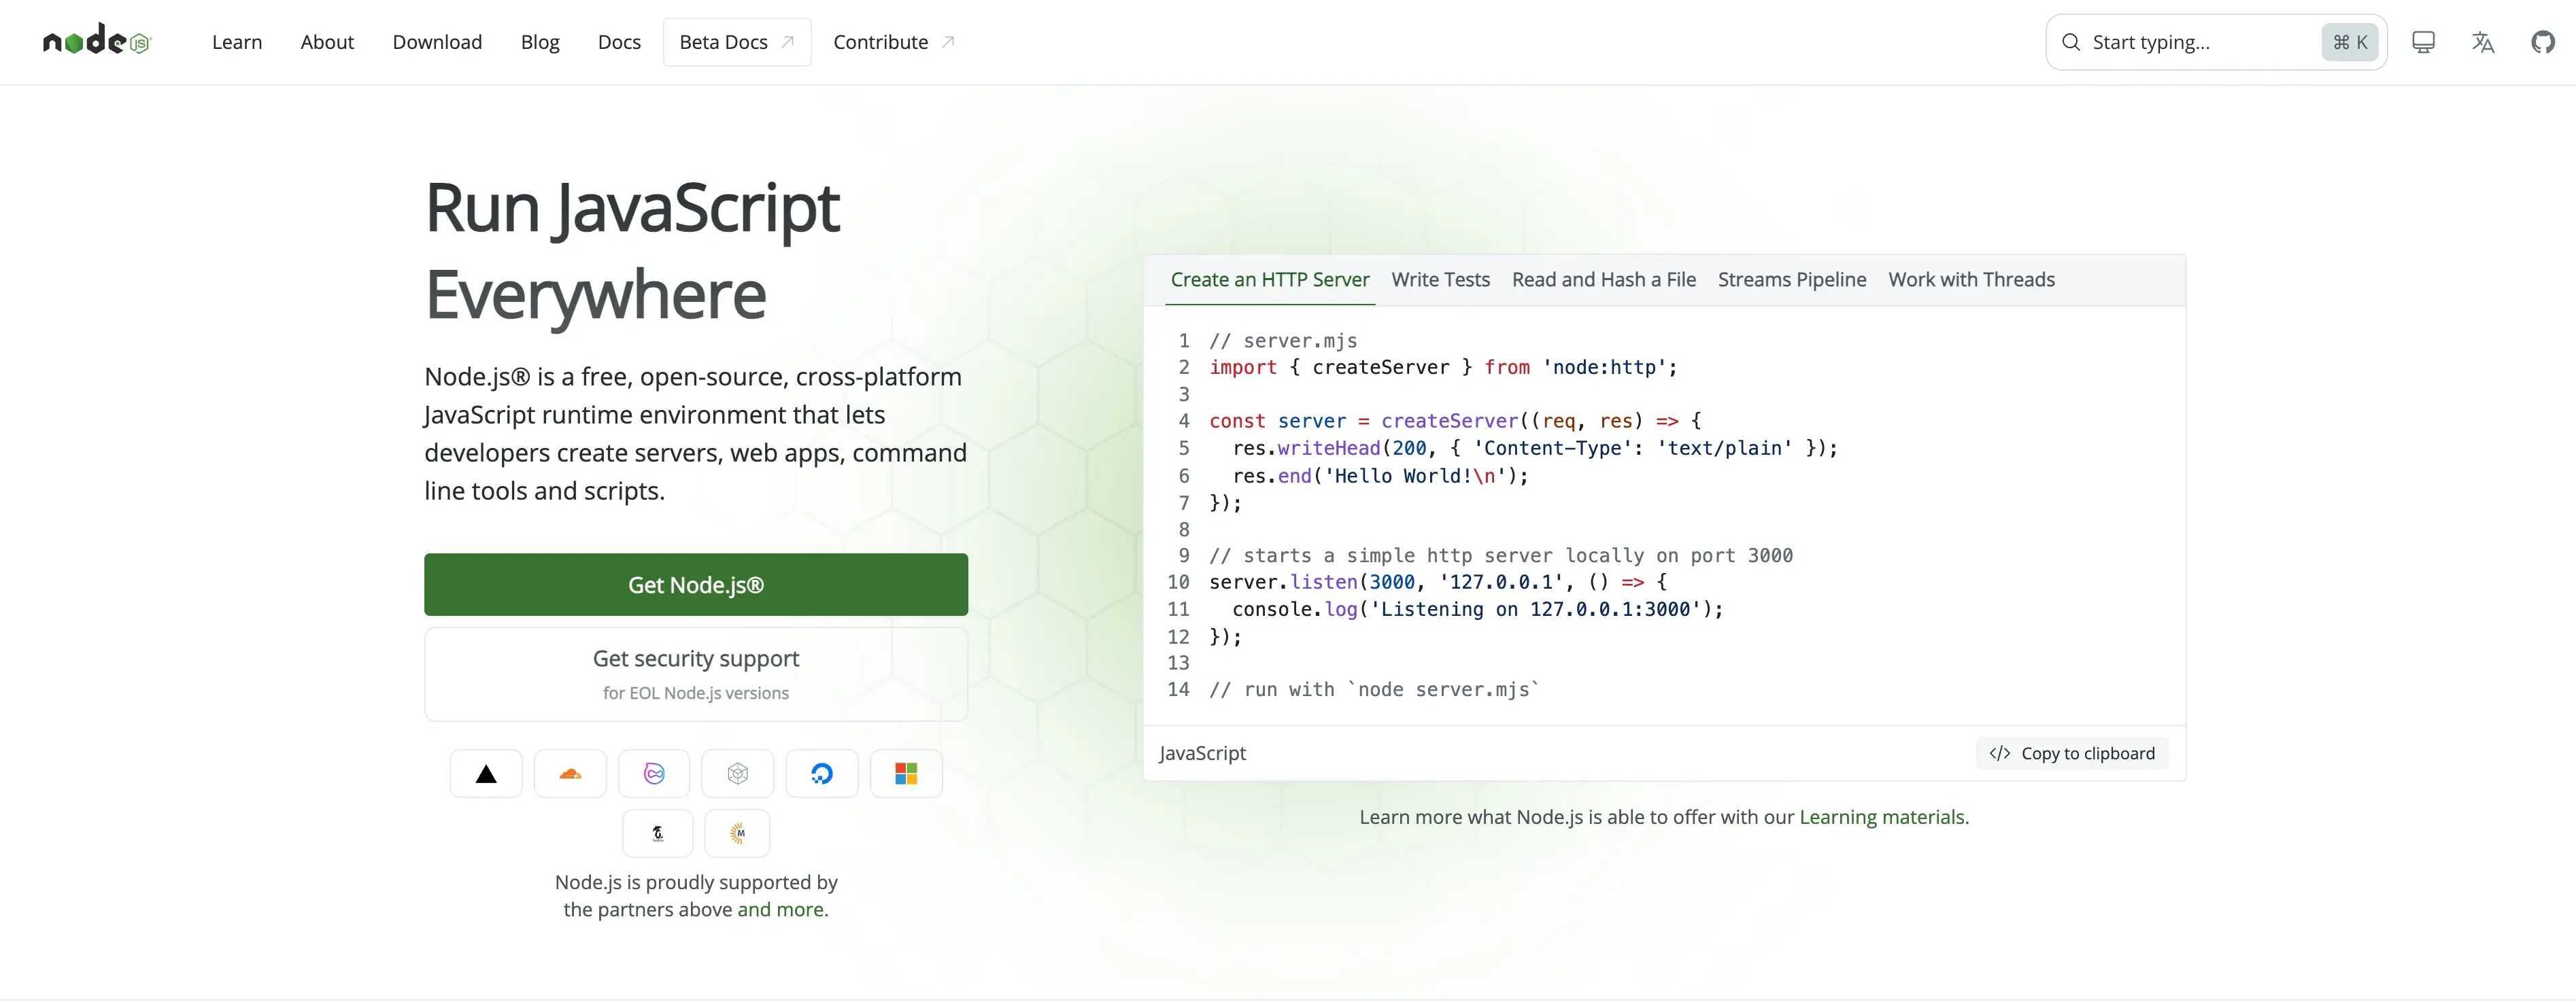The image size is (2576, 1002).
Task: Click the search magnifier icon
Action: [x=2071, y=42]
